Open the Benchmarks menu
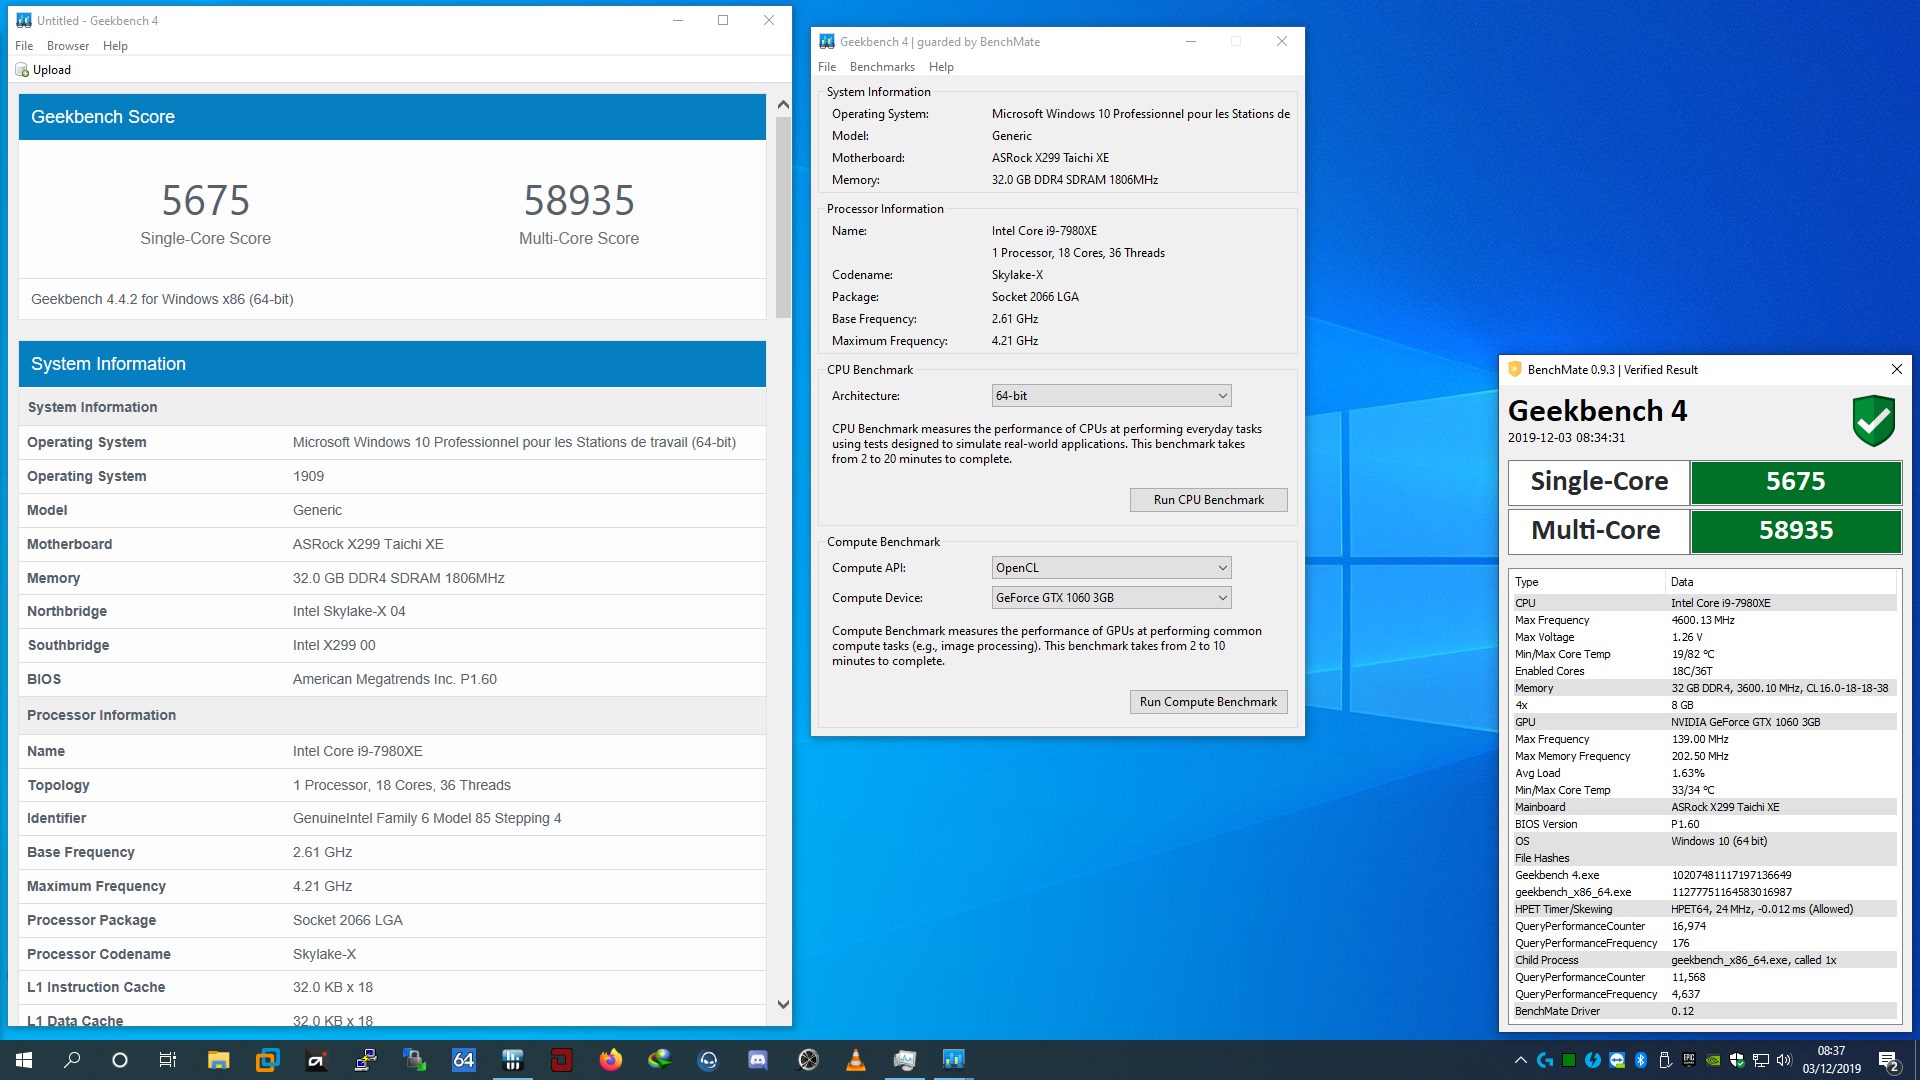 coord(882,67)
